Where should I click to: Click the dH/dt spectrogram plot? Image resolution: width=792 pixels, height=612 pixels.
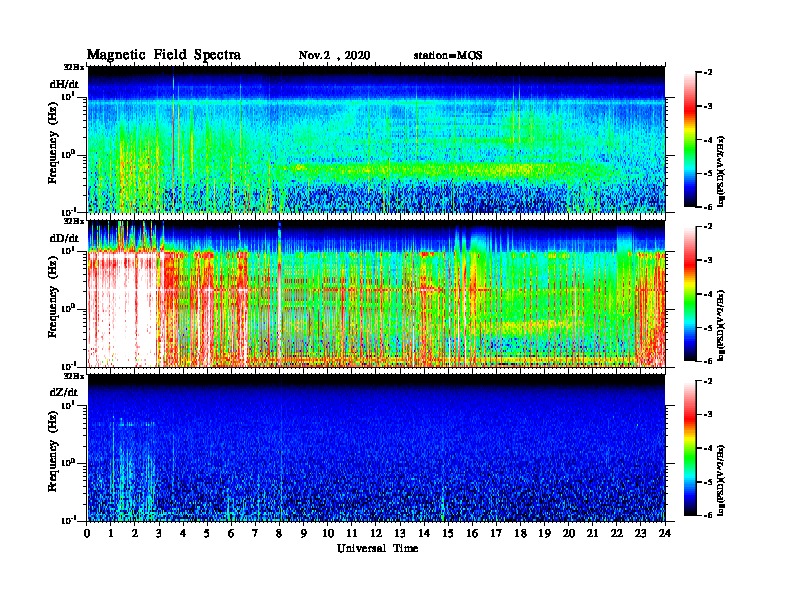(376, 139)
